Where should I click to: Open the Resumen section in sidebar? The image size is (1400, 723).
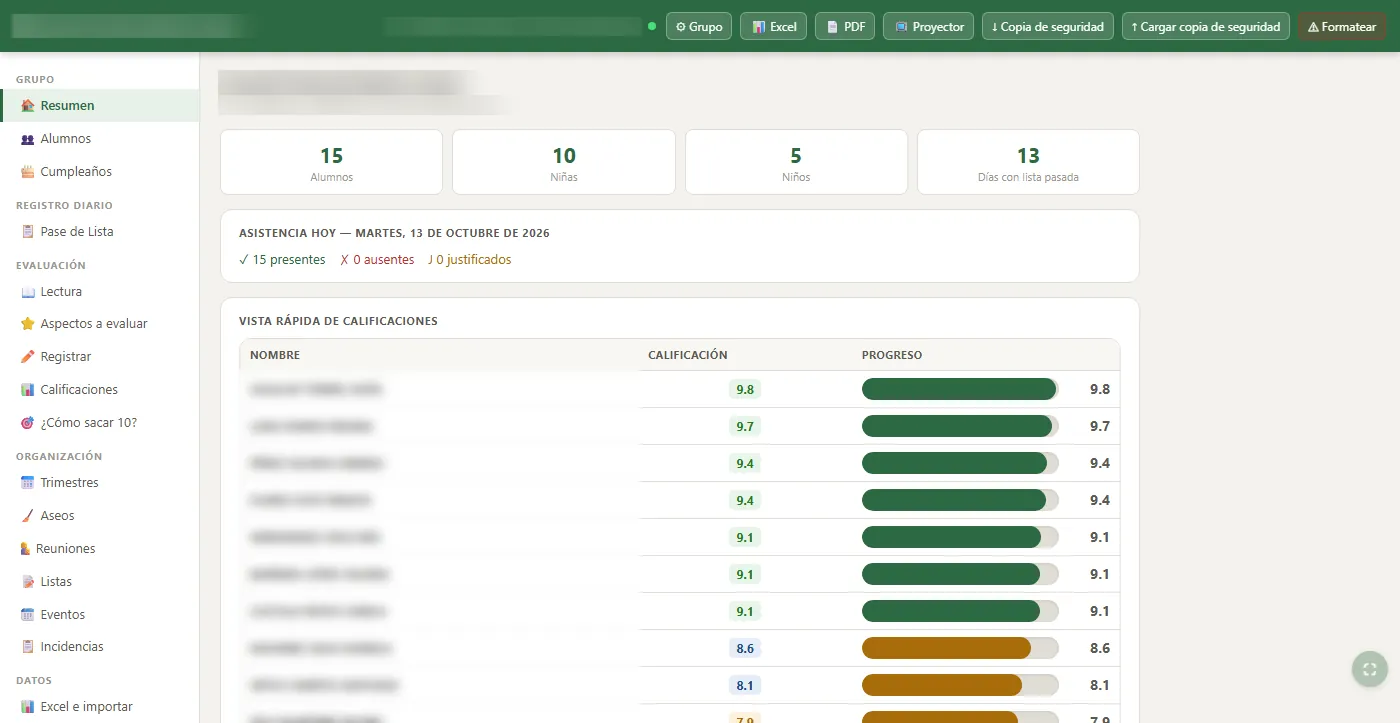pos(100,106)
